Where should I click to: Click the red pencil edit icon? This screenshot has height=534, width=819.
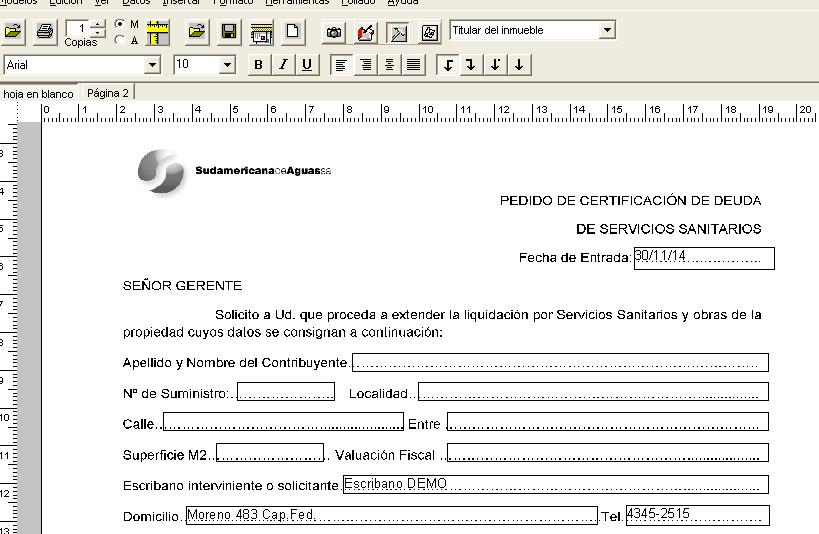pyautogui.click(x=366, y=33)
